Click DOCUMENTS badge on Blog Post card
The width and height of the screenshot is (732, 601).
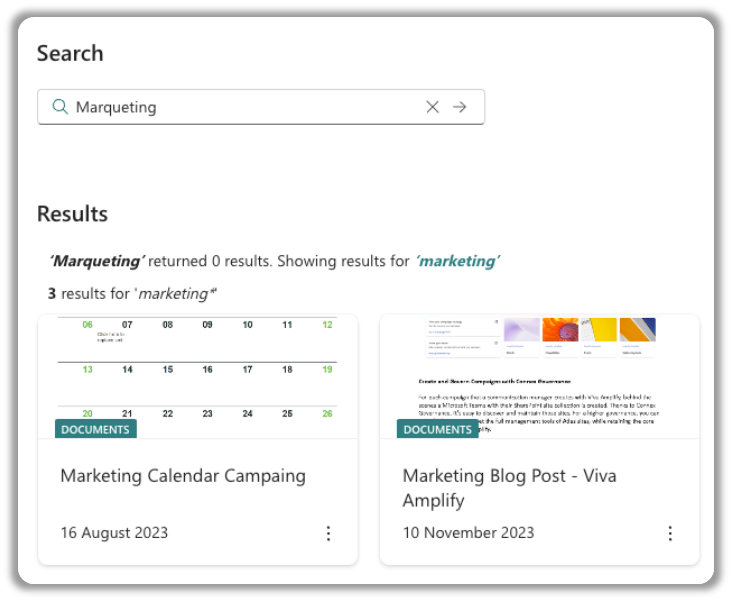438,429
